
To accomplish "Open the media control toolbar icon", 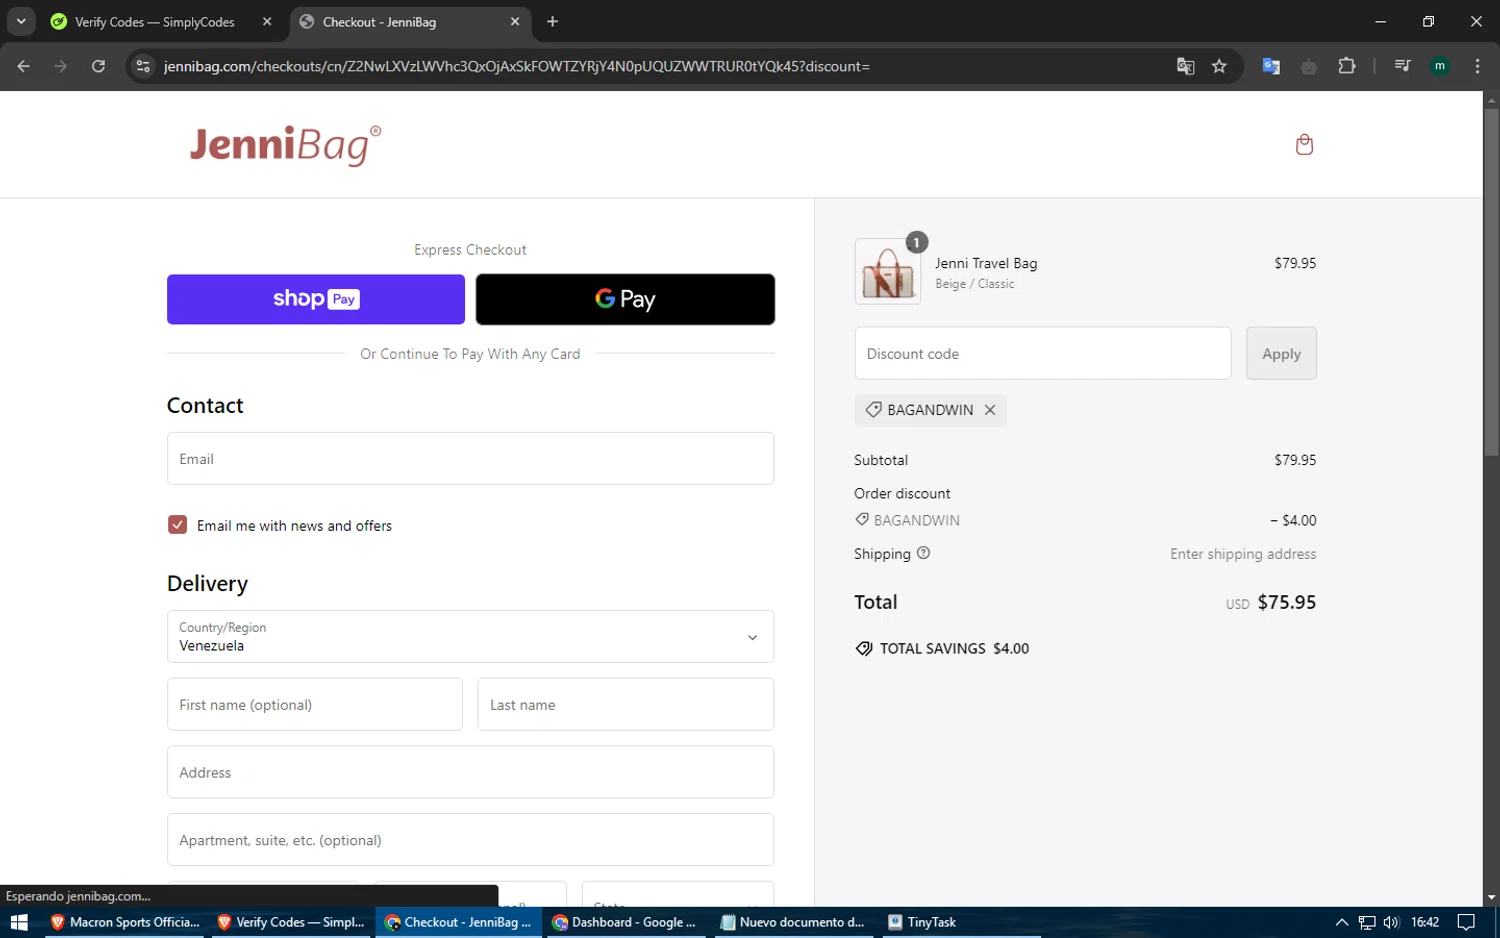I will coord(1402,66).
